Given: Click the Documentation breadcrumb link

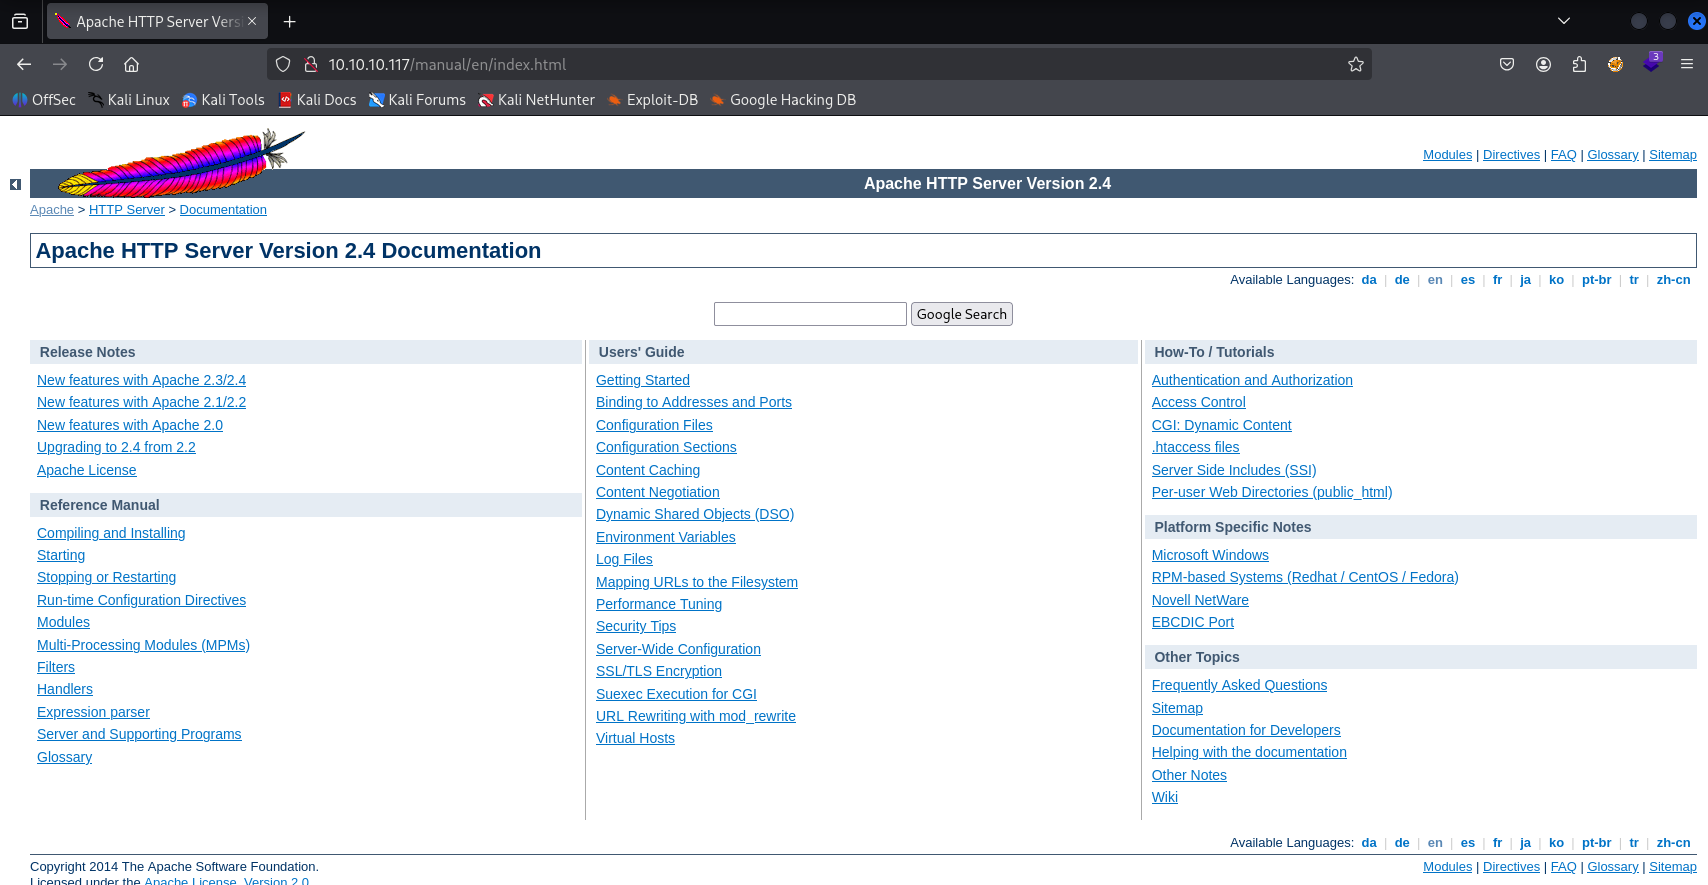Looking at the screenshot, I should click(223, 210).
